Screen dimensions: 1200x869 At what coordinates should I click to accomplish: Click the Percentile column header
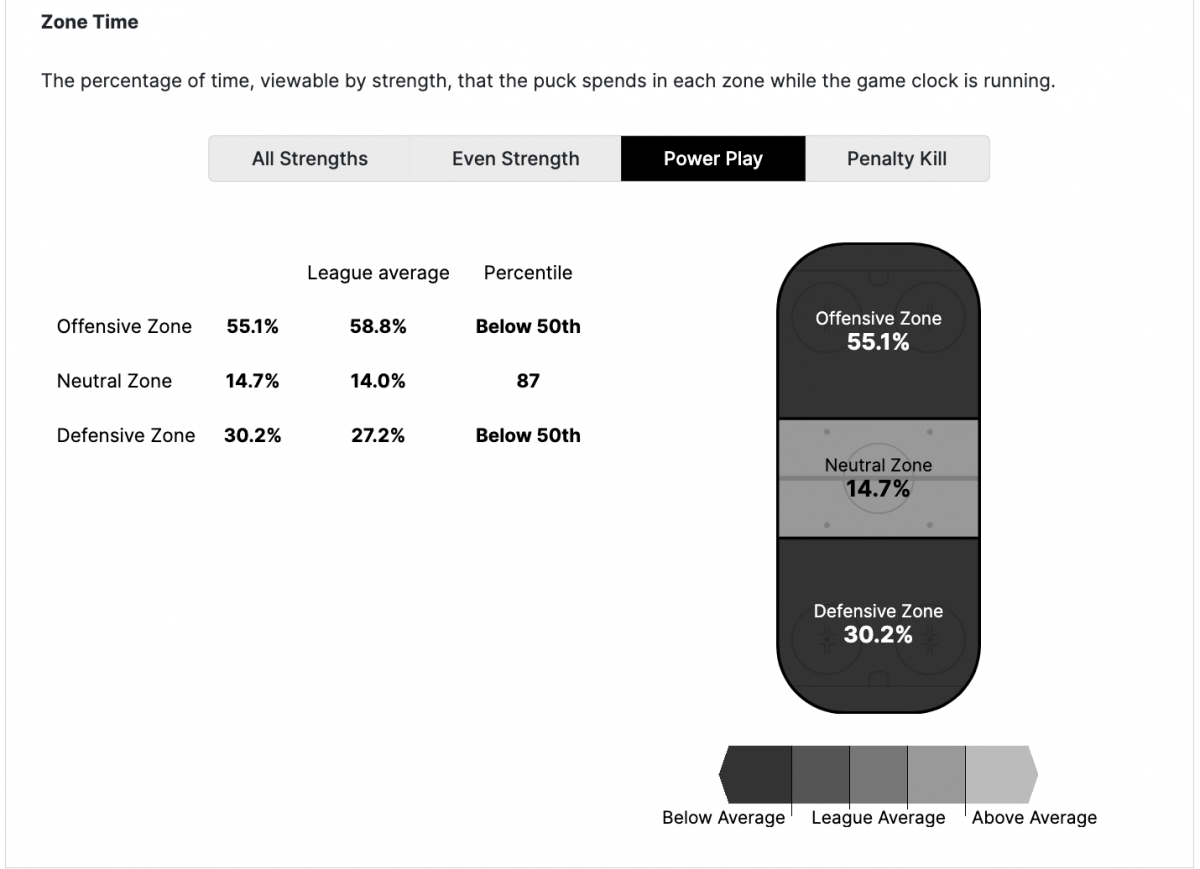pyautogui.click(x=528, y=273)
